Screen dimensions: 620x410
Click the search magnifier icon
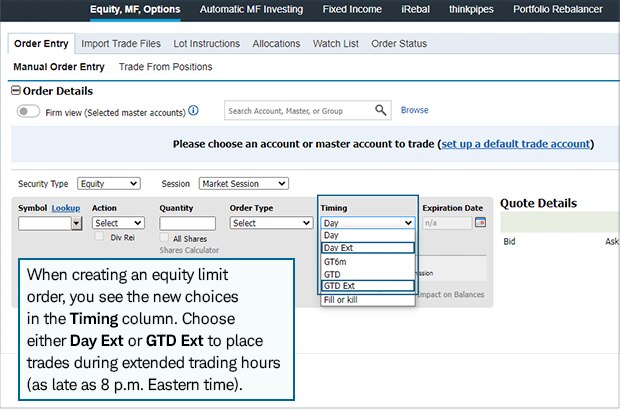click(x=381, y=111)
